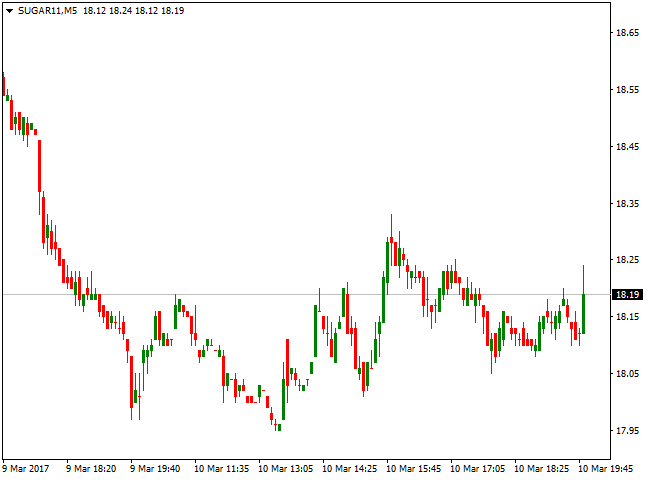Click the SUGAR11,M5 chart title text
650x480 pixels.
coord(48,11)
